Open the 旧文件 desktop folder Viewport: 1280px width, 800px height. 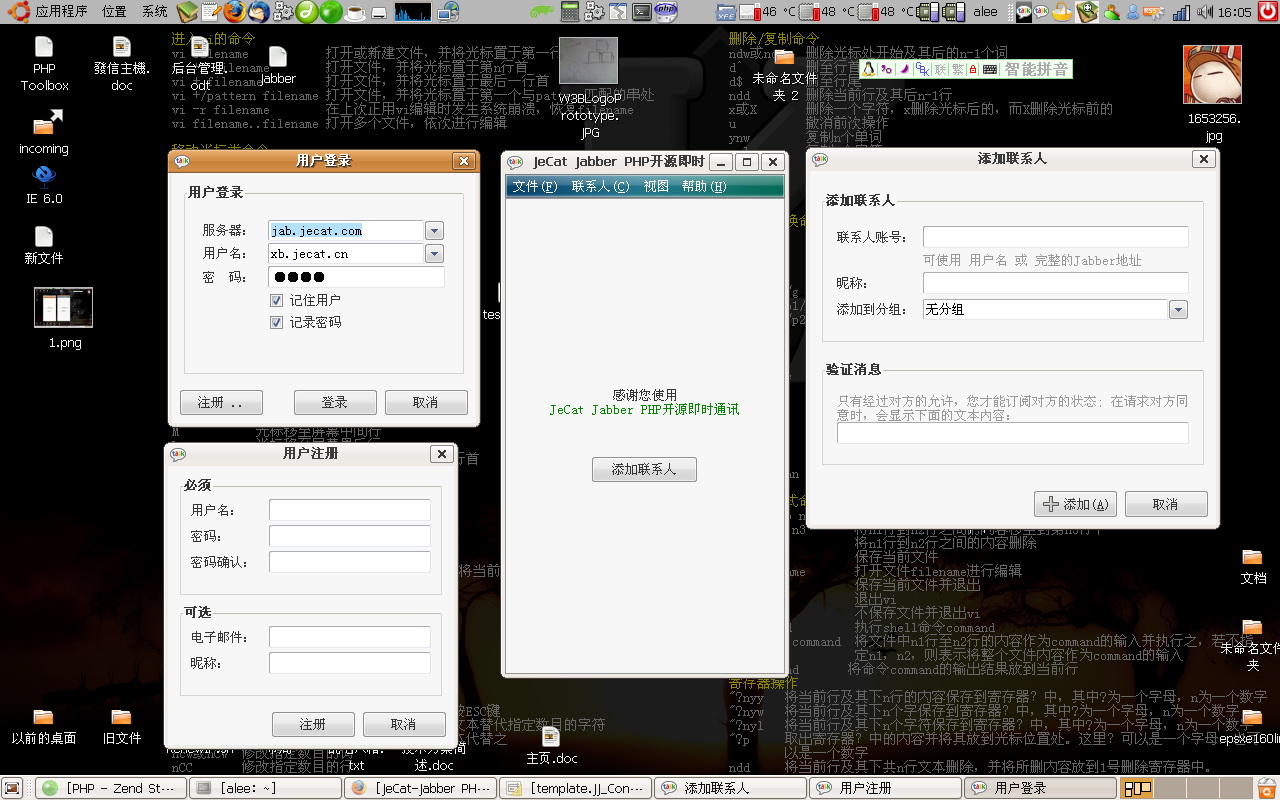122,726
